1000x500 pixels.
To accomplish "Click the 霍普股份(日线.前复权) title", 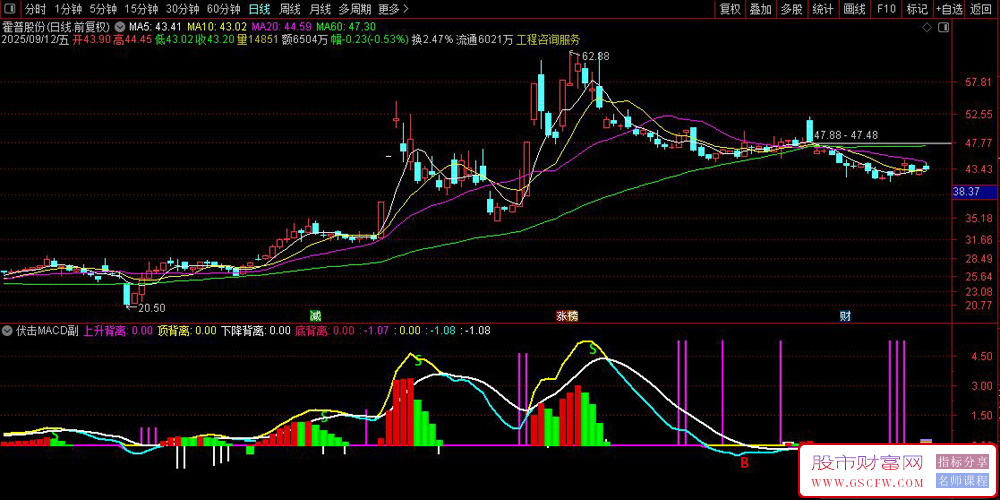I will [x=56, y=27].
